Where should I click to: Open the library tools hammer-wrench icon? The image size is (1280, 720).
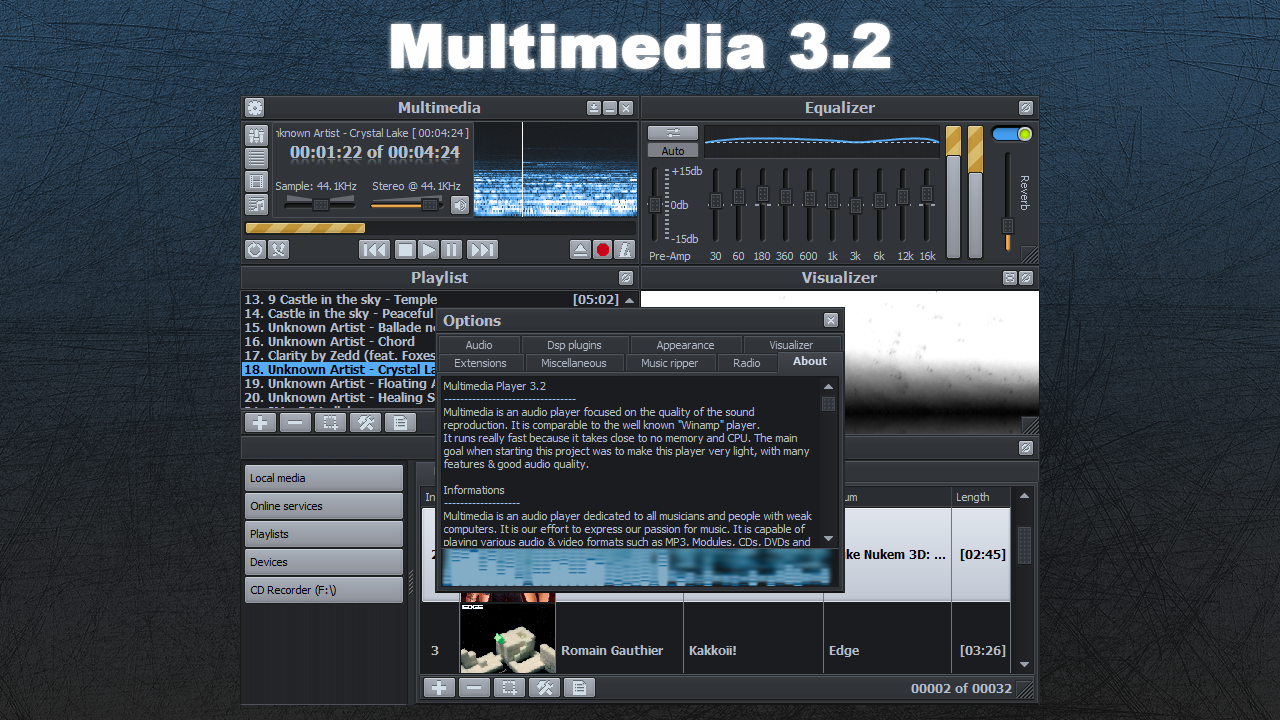[544, 688]
